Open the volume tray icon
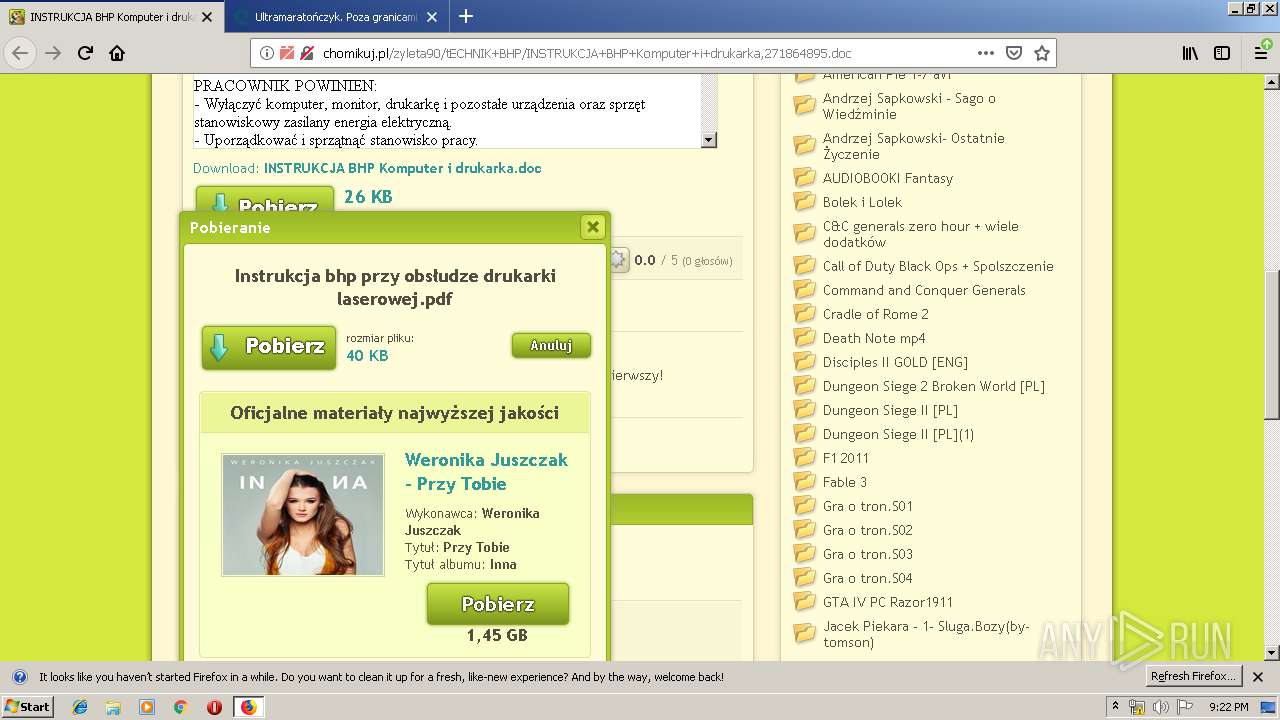Image resolution: width=1280 pixels, height=720 pixels. click(x=1160, y=707)
